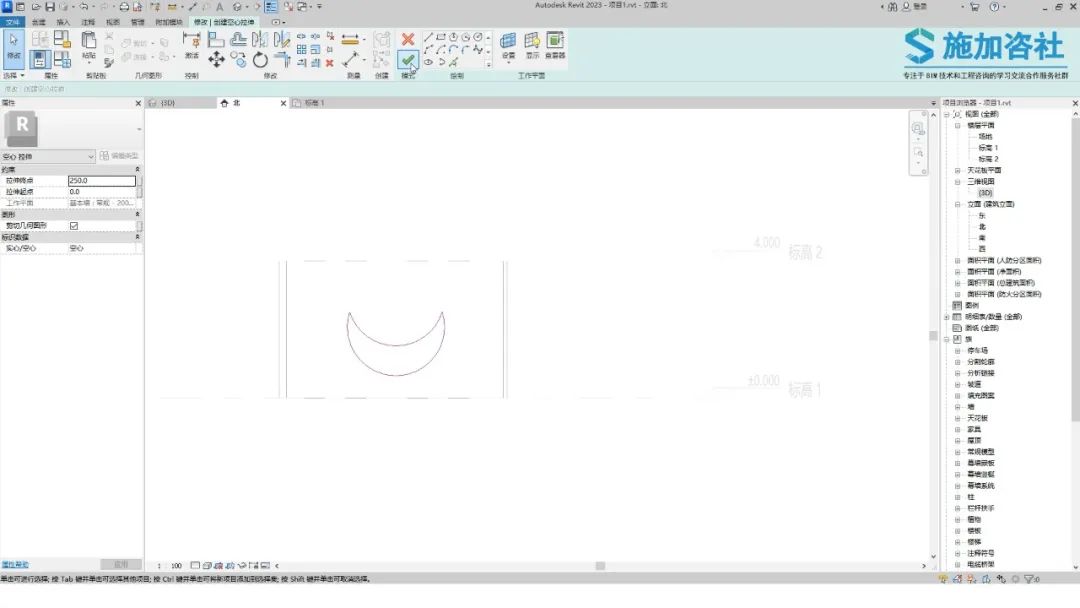1080x608 pixels.
Task: Click the Apply button in Properties panel
Action: coord(121,565)
